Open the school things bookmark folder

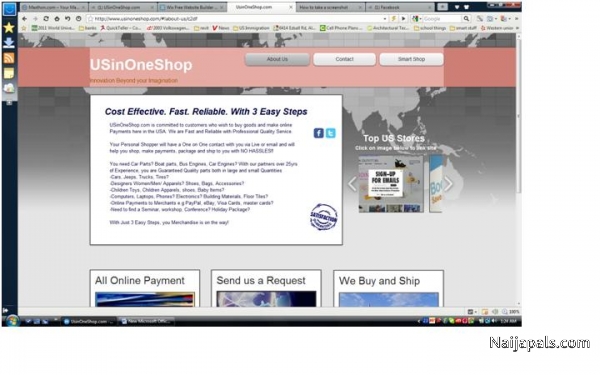(x=430, y=28)
